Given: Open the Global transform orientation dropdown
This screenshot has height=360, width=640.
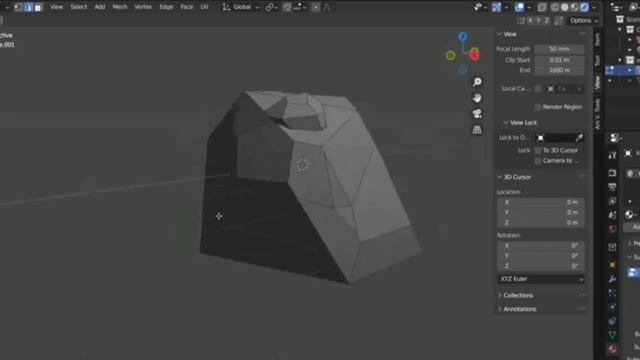Looking at the screenshot, I should [x=240, y=7].
